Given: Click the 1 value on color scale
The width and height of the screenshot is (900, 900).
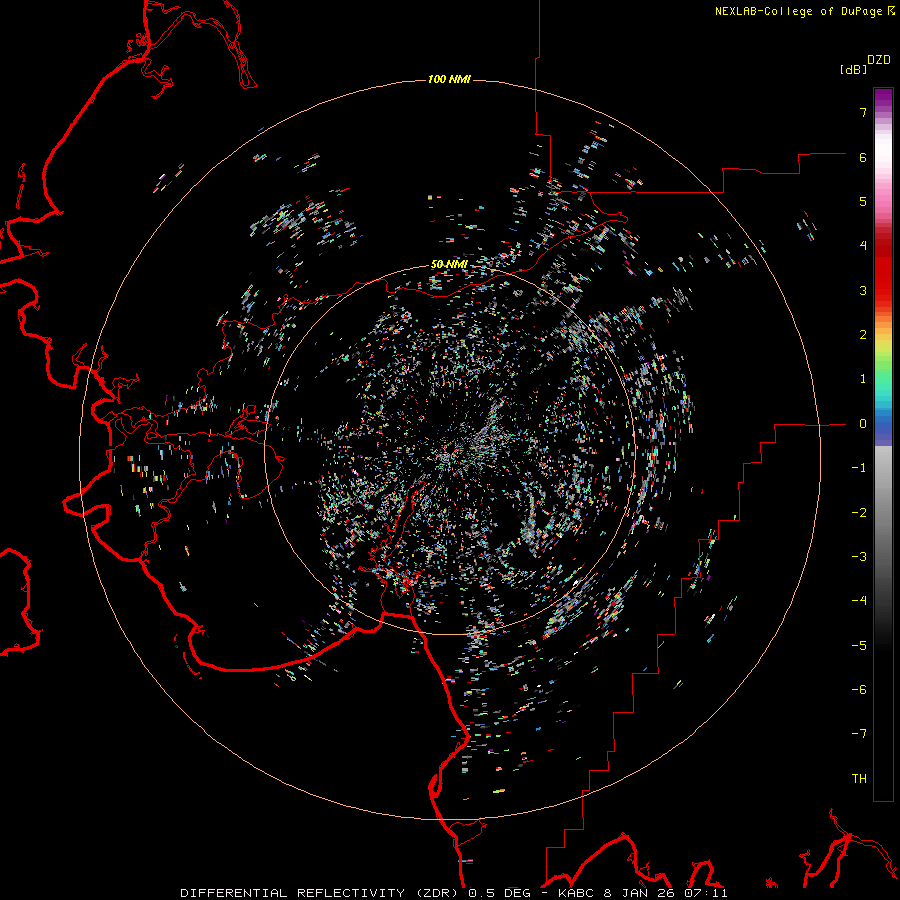Looking at the screenshot, I should click(x=863, y=379).
